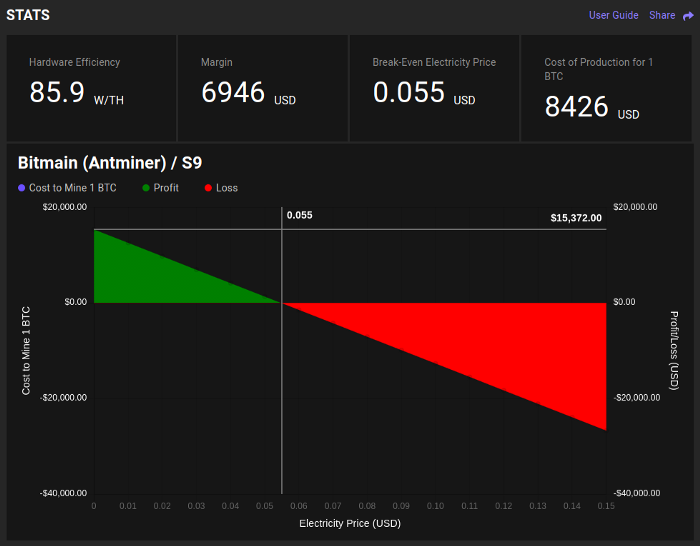Screen dimensions: 700x546
Task: Toggle the green Profit legend marker
Action: coord(146,188)
